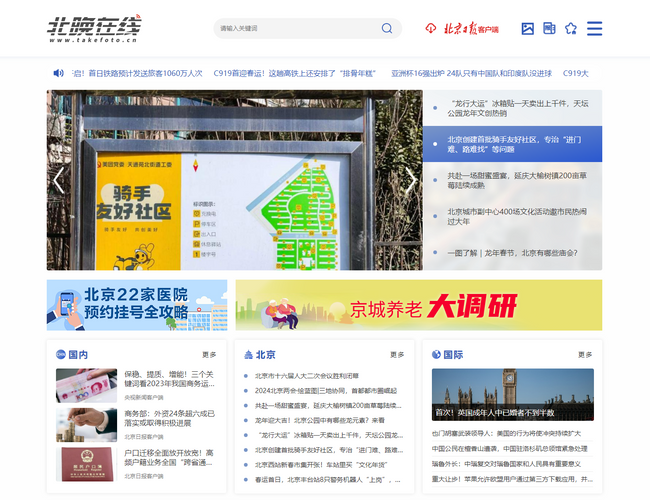Click the 北晚在线 site logo
The height and width of the screenshot is (500, 650).
94,28
